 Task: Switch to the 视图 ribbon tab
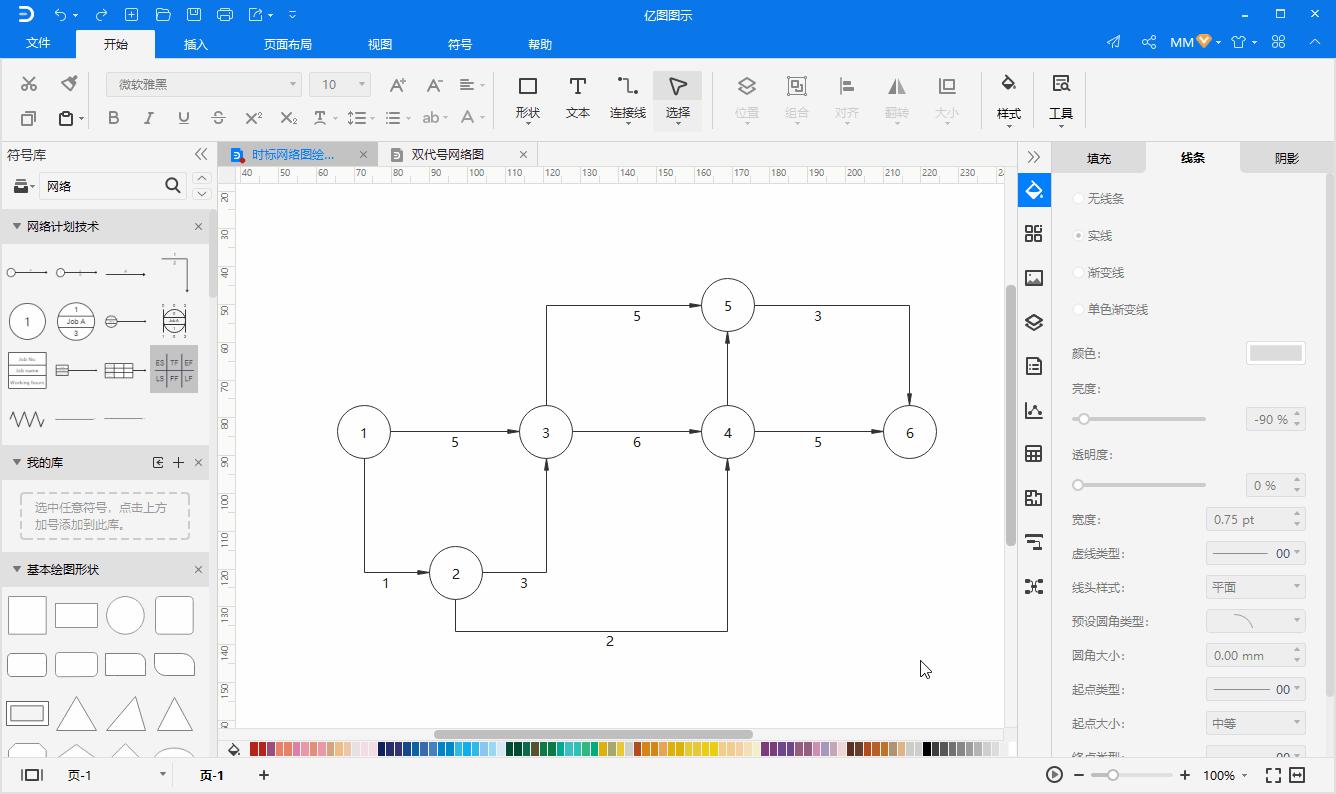click(x=380, y=44)
